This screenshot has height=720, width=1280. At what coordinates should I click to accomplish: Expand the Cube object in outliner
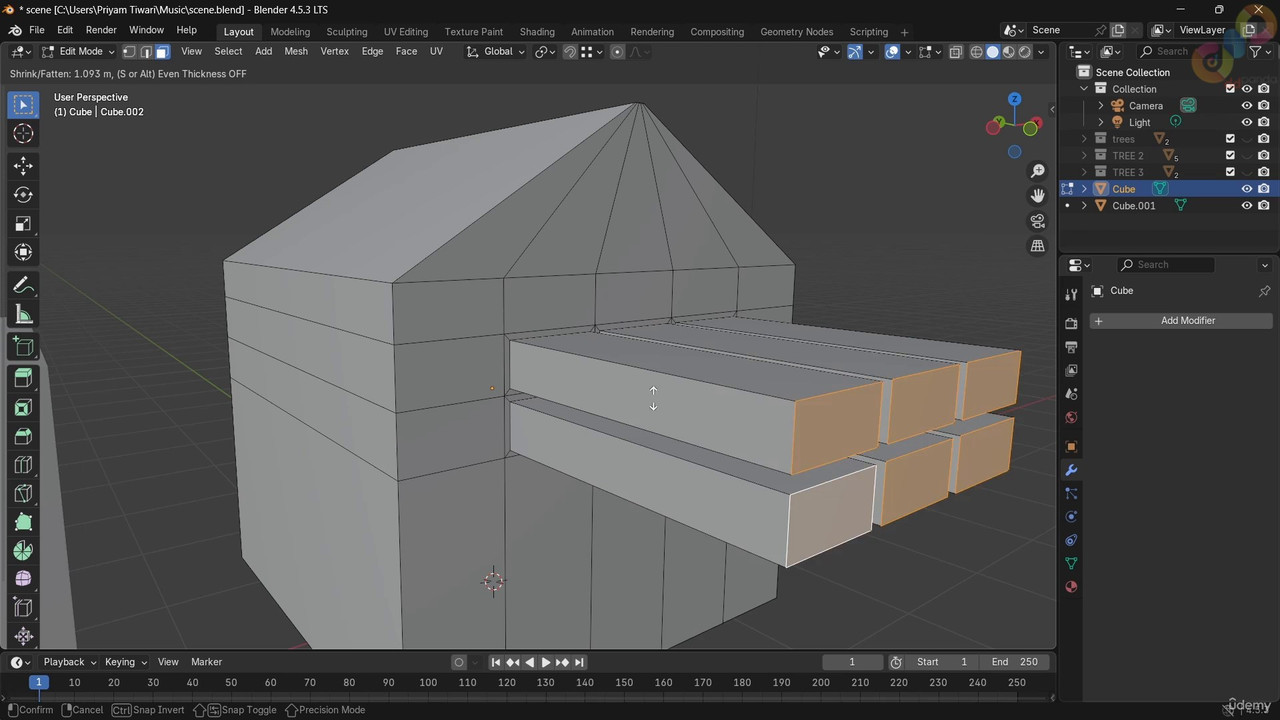(1084, 189)
